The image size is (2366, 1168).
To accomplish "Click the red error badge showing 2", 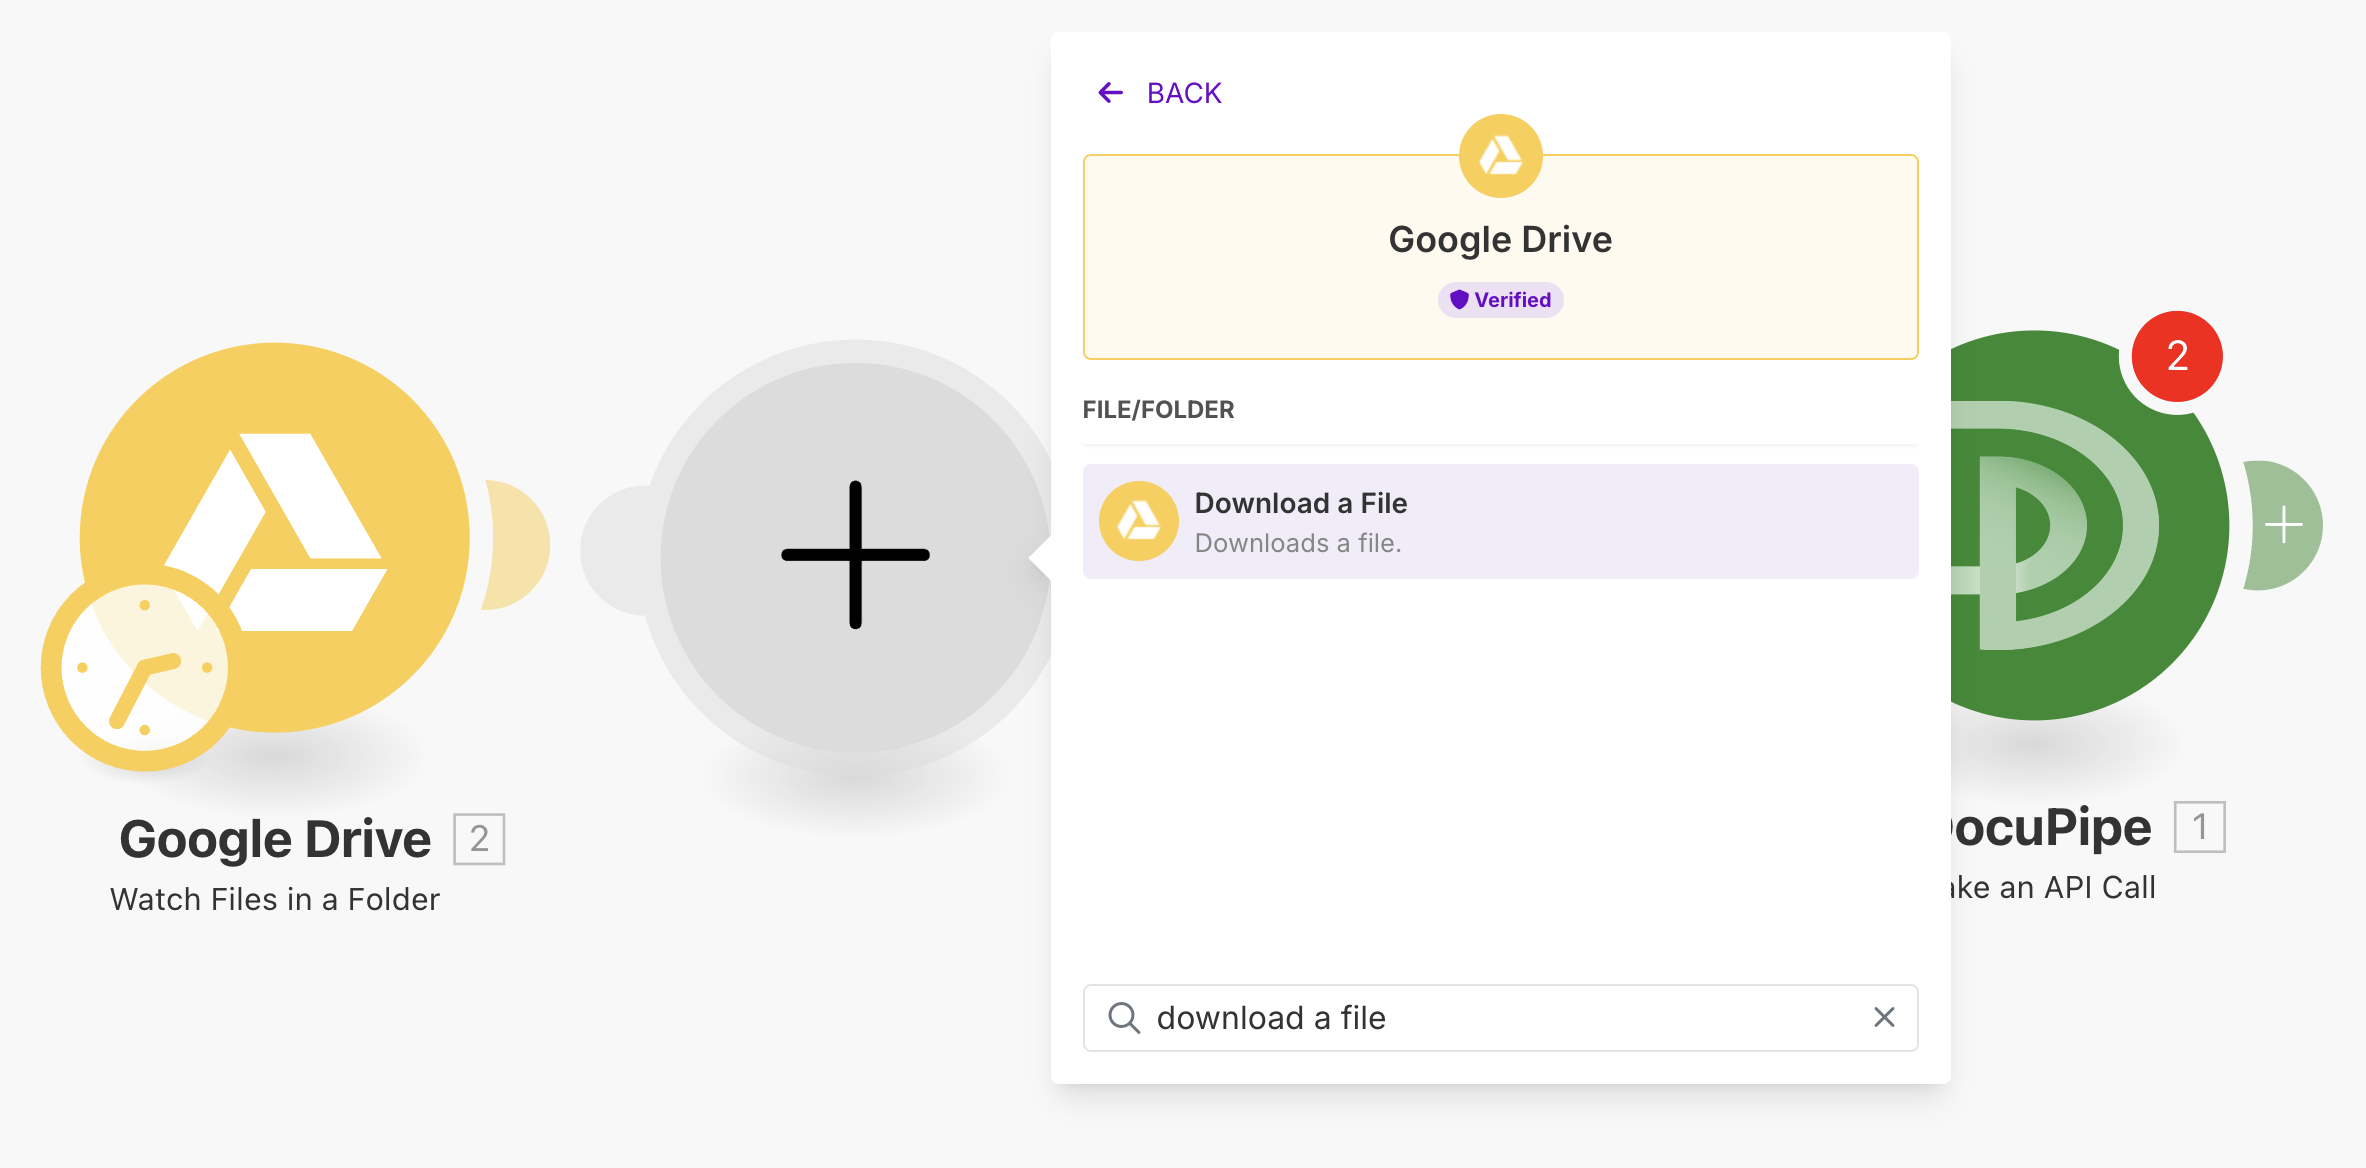I will point(2177,356).
